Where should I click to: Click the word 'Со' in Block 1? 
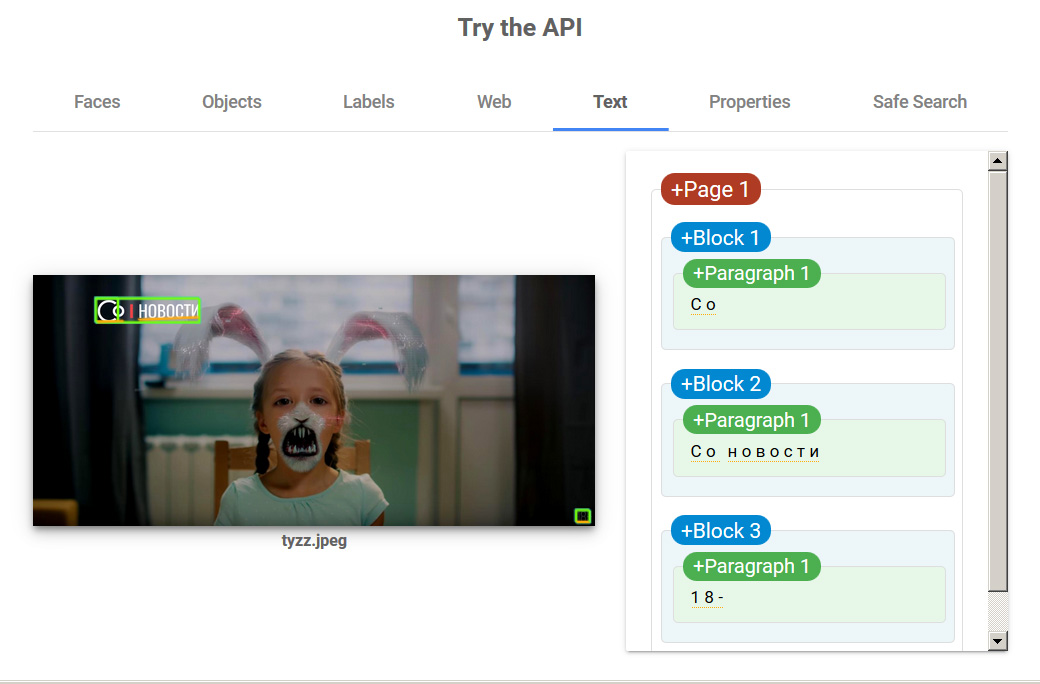coord(703,305)
